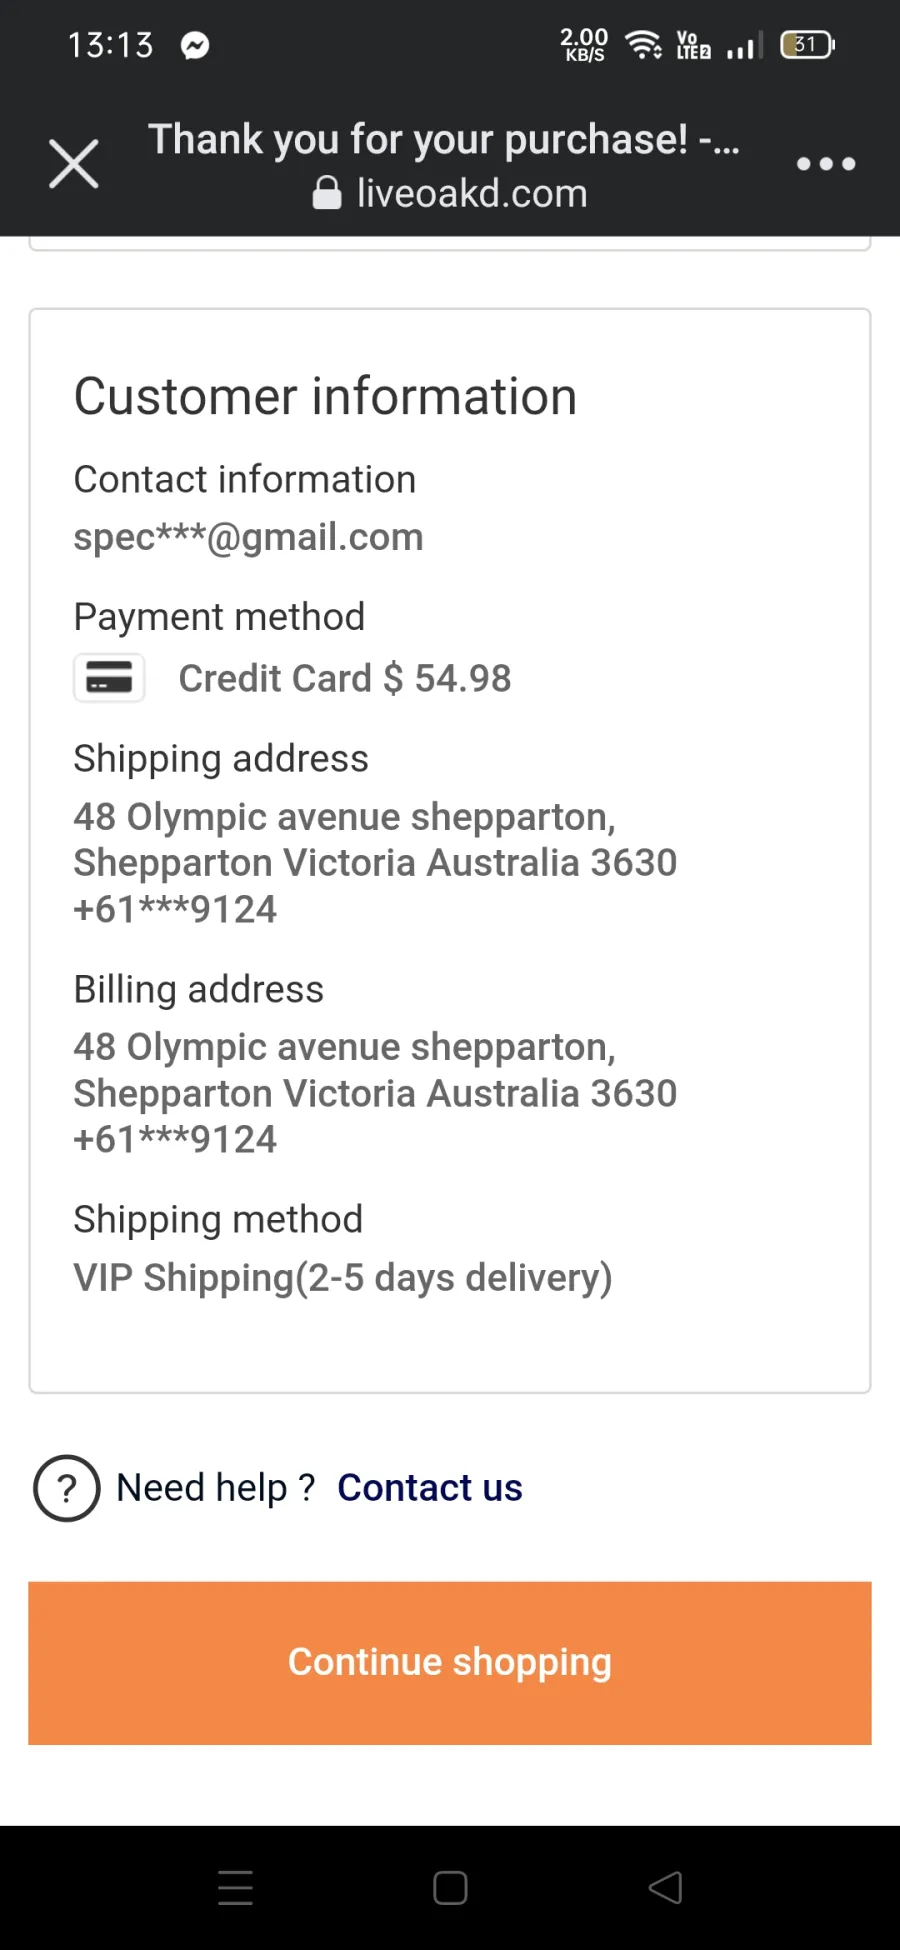Open the Android recent apps menu icon

235,1888
